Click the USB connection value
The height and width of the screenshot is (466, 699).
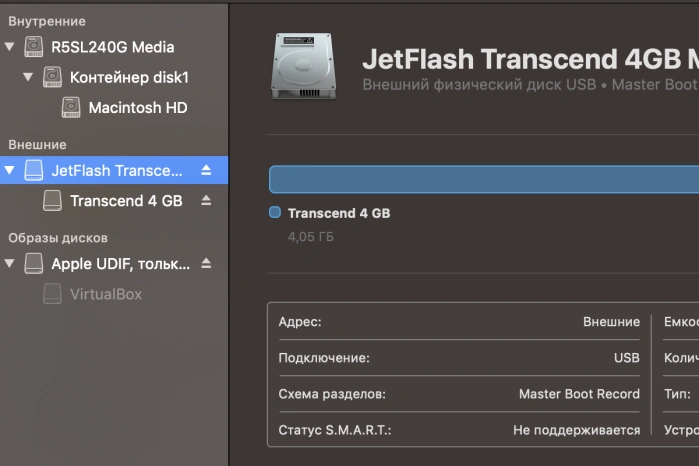click(x=627, y=358)
